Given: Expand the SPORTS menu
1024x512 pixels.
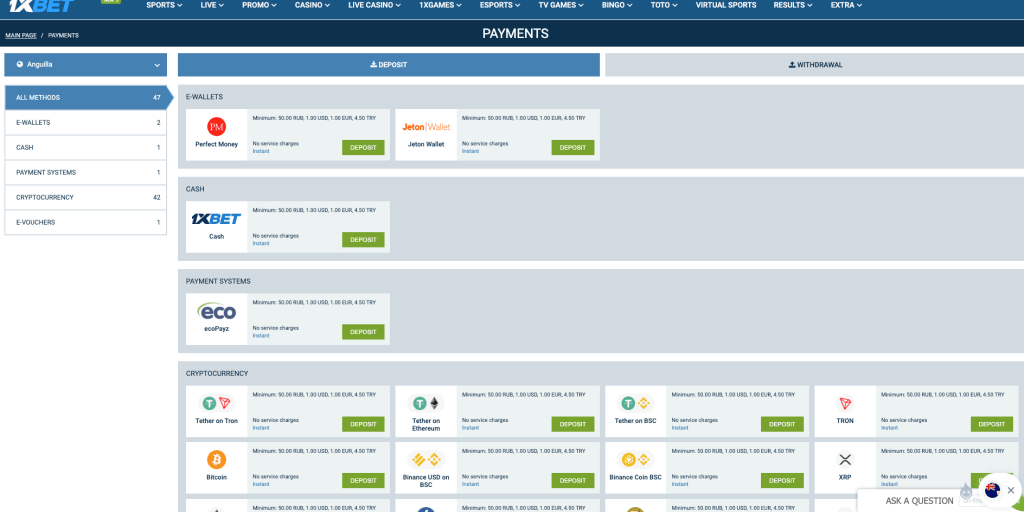Looking at the screenshot, I should coord(164,5).
